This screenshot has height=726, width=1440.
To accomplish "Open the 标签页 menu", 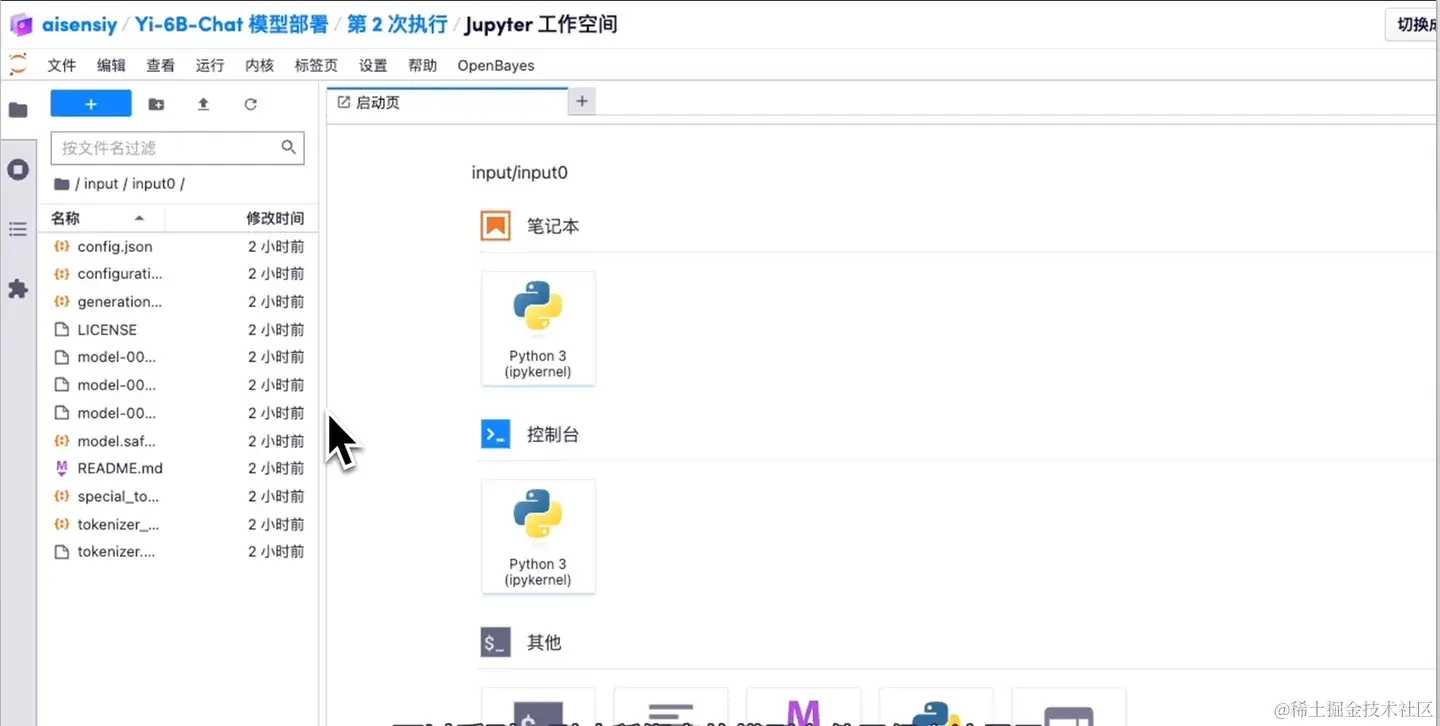I will [x=316, y=65].
